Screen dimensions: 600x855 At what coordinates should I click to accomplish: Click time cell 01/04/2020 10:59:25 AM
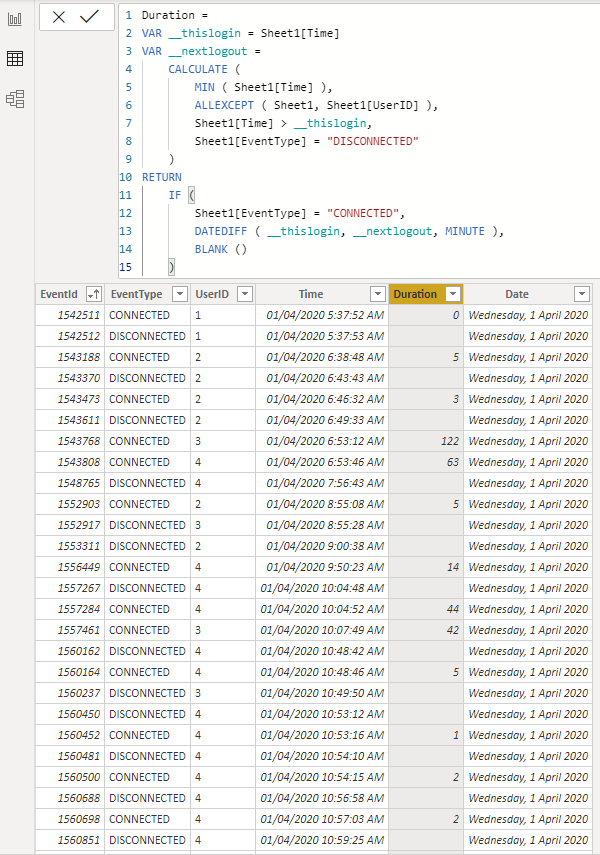click(322, 840)
